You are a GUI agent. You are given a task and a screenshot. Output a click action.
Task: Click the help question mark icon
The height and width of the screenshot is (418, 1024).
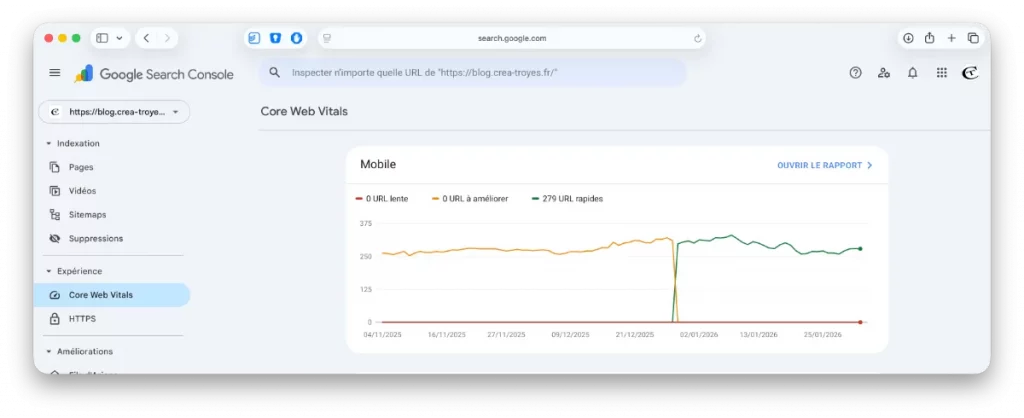855,73
